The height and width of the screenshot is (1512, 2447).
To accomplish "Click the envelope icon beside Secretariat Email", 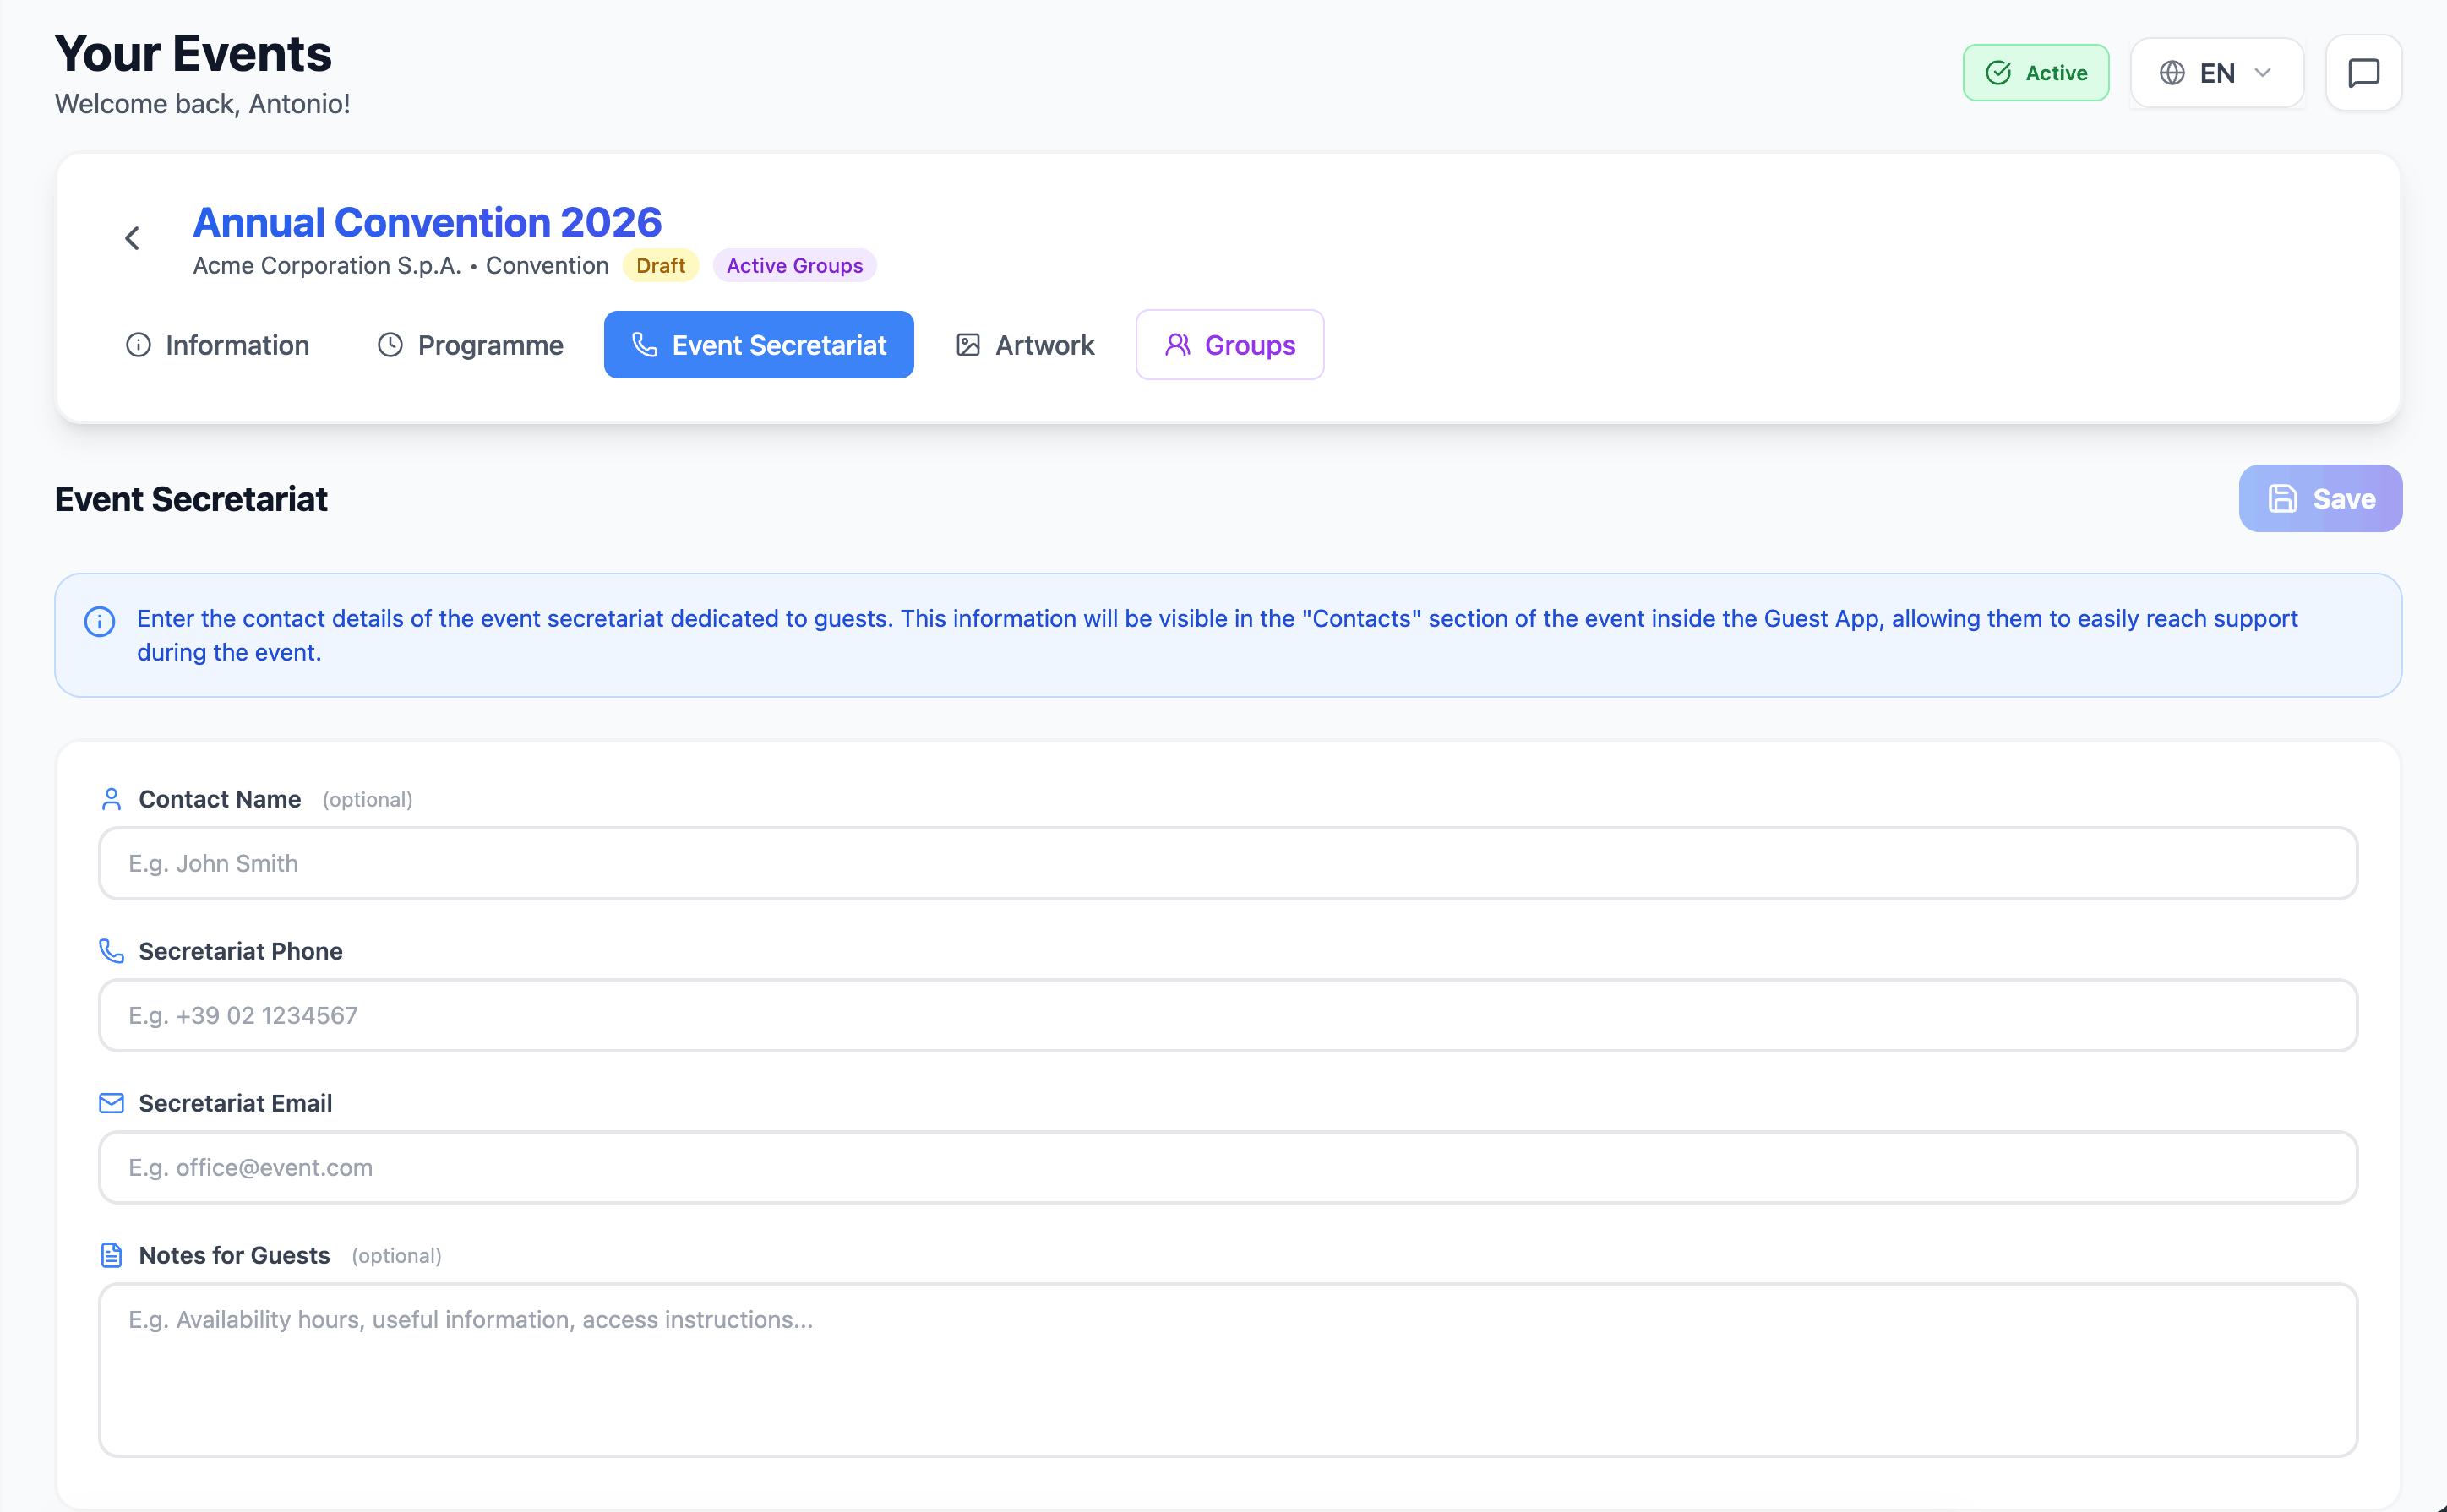I will tap(111, 1103).
